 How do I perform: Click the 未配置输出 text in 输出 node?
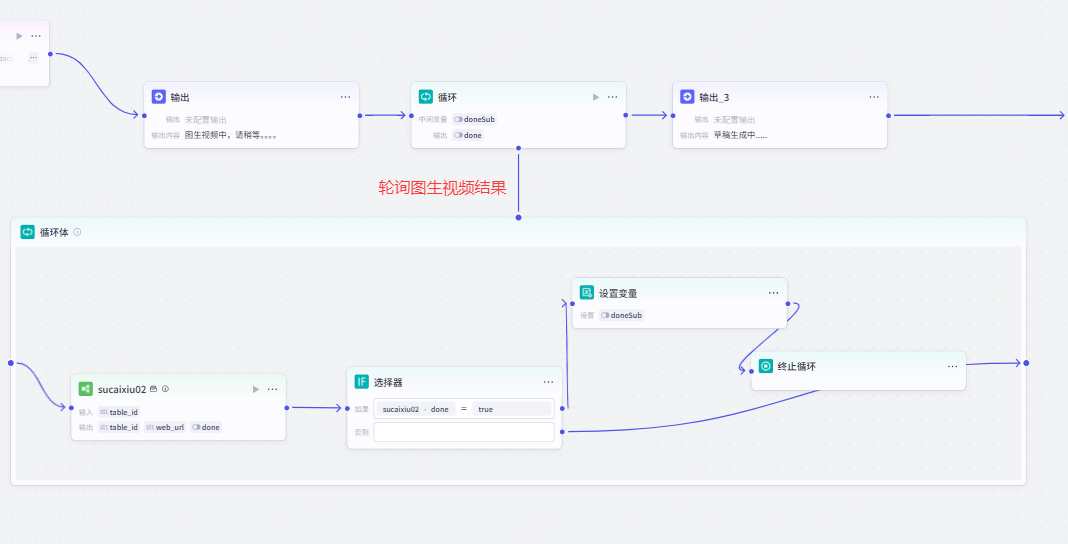pos(206,119)
